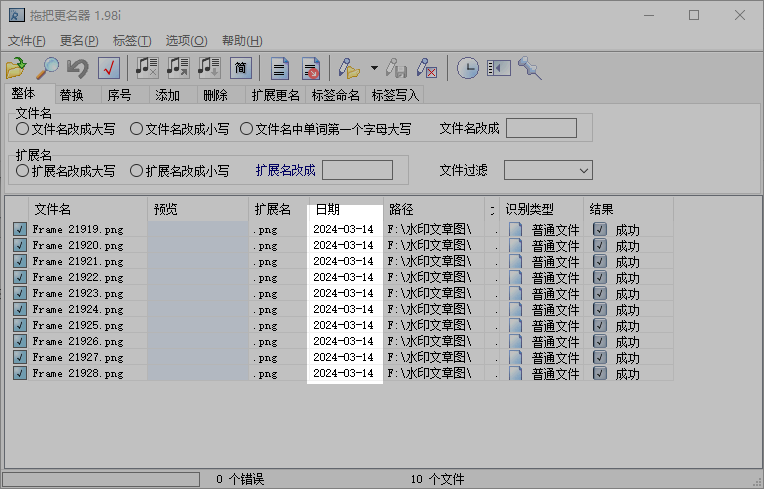The width and height of the screenshot is (764, 489).
Task: Click the 识别类型 column header
Action: coord(542,209)
